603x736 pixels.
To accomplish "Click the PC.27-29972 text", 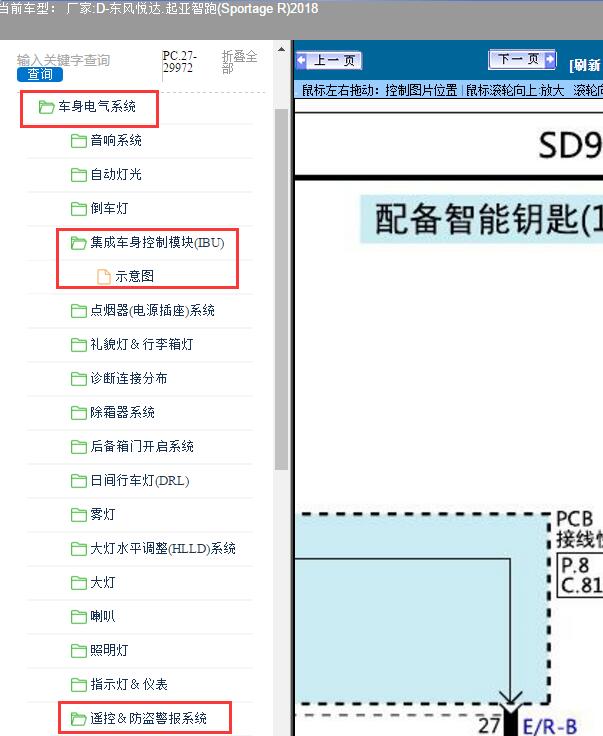I will click(179, 61).
